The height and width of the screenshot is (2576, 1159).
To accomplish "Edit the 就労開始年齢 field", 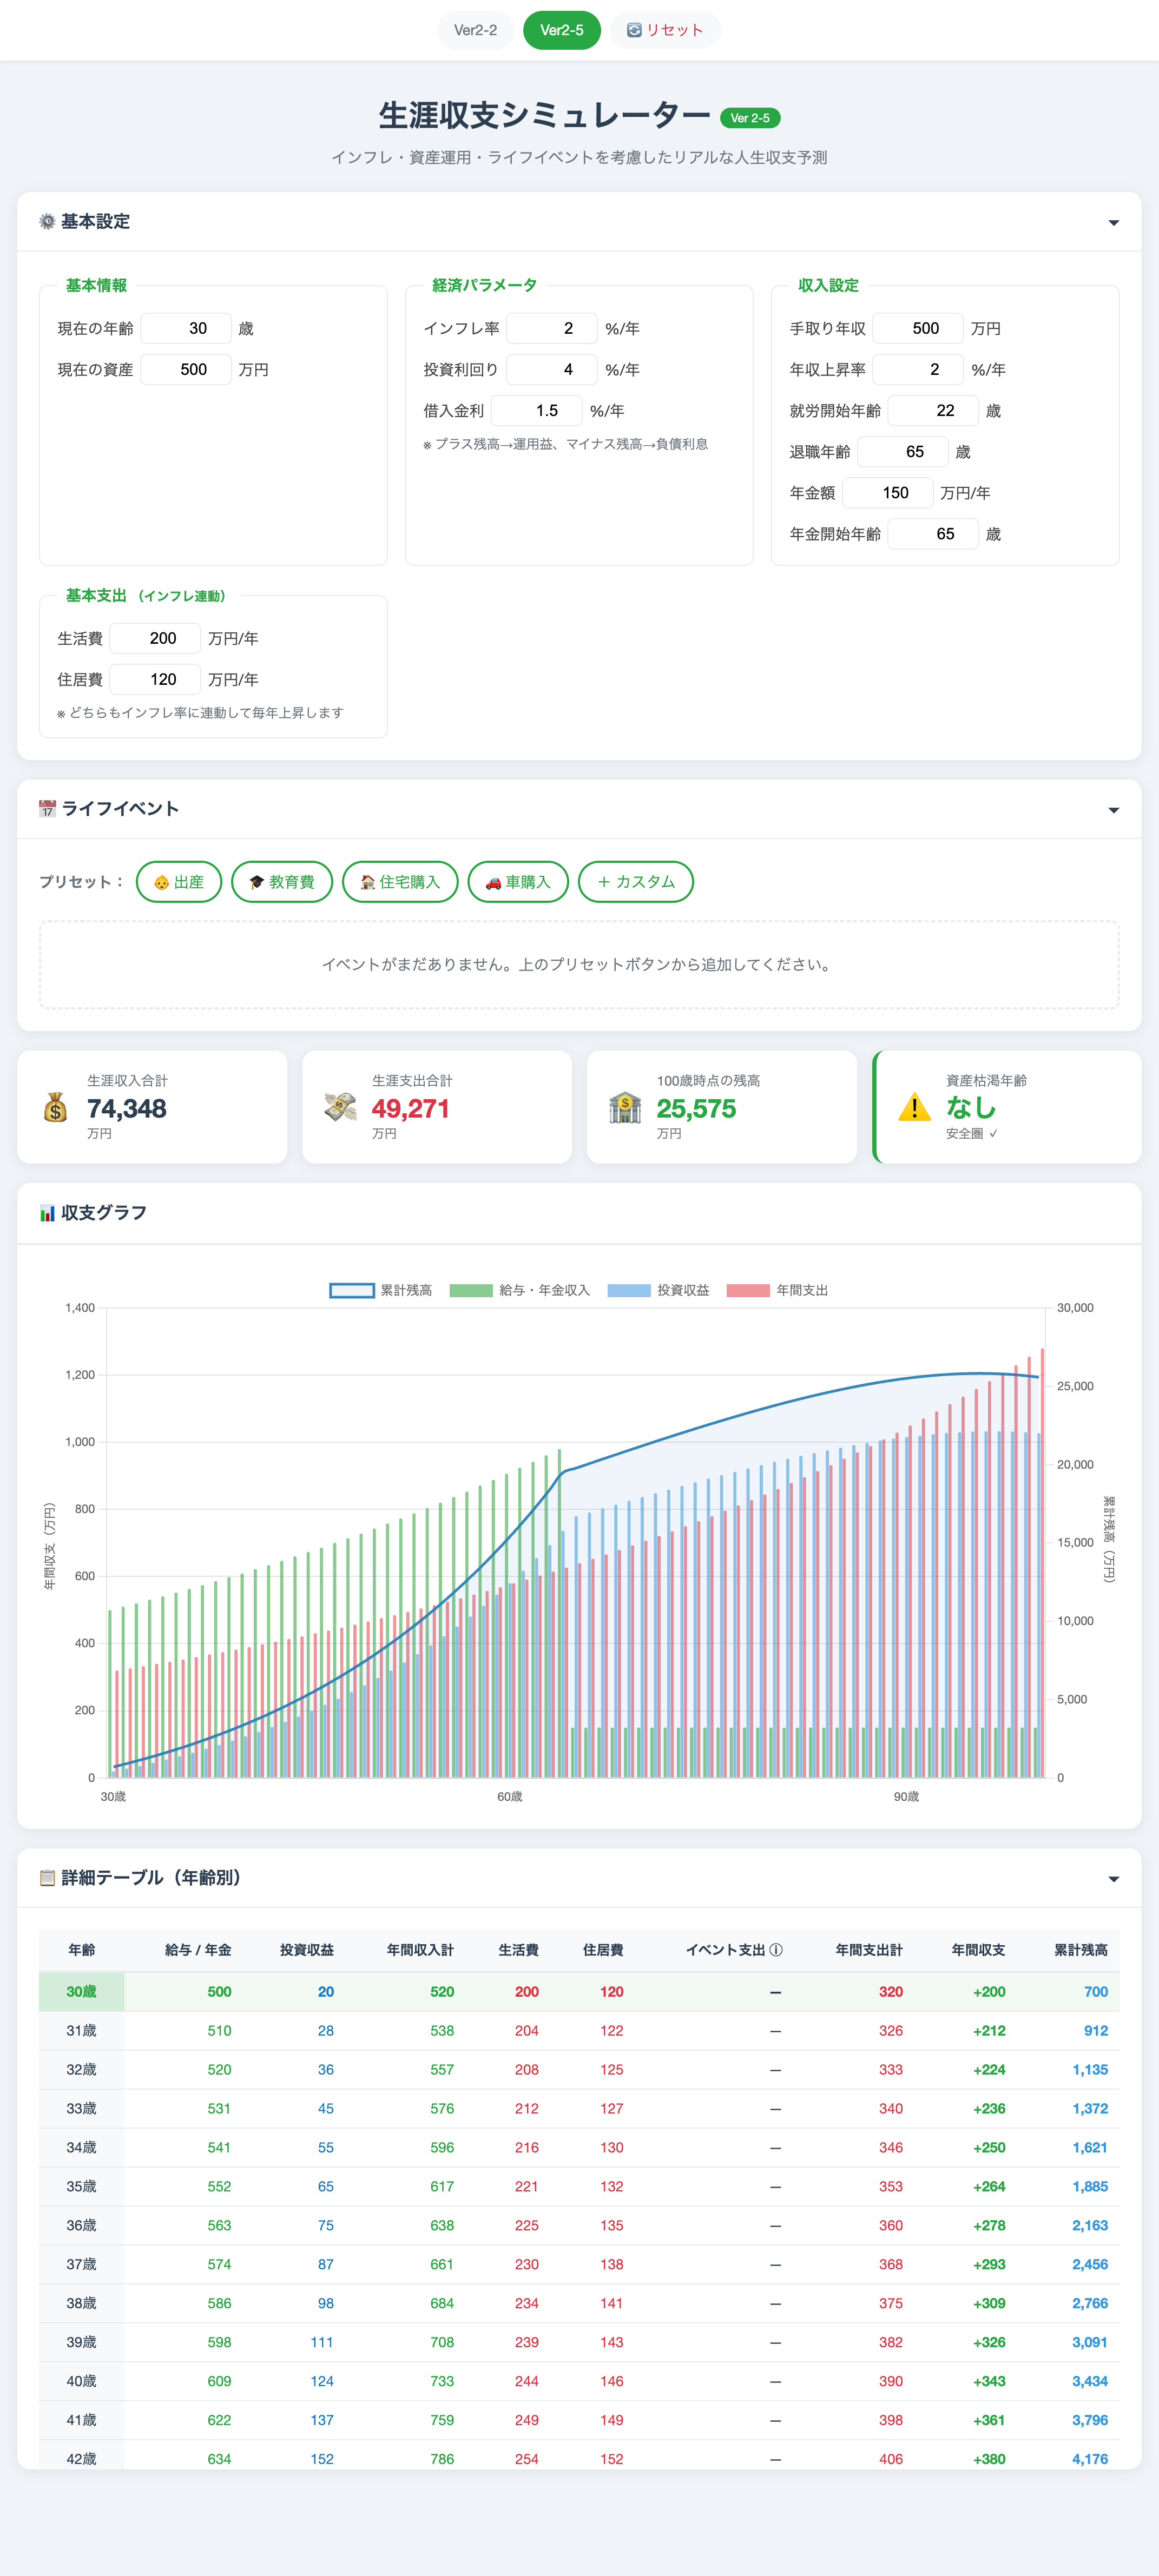I will (933, 410).
